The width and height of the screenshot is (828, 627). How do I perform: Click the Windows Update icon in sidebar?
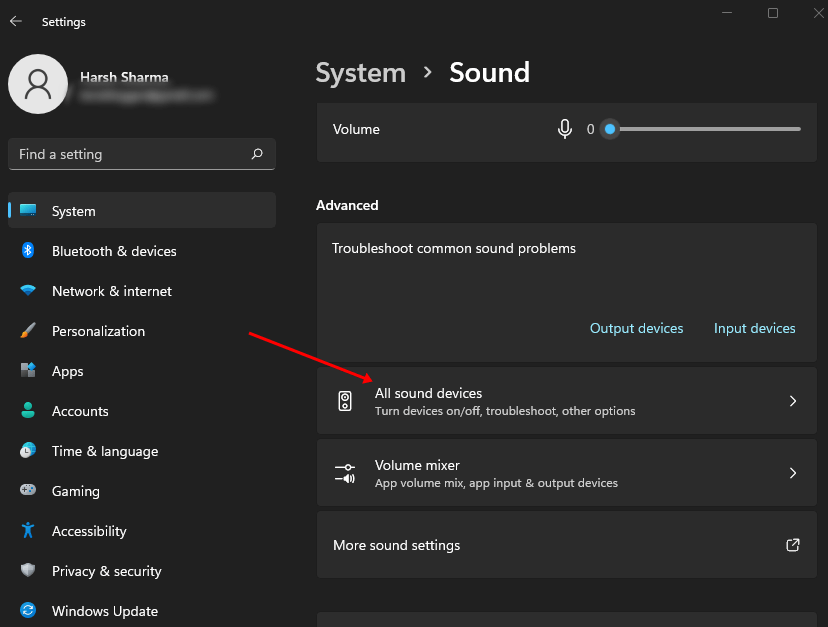28,611
